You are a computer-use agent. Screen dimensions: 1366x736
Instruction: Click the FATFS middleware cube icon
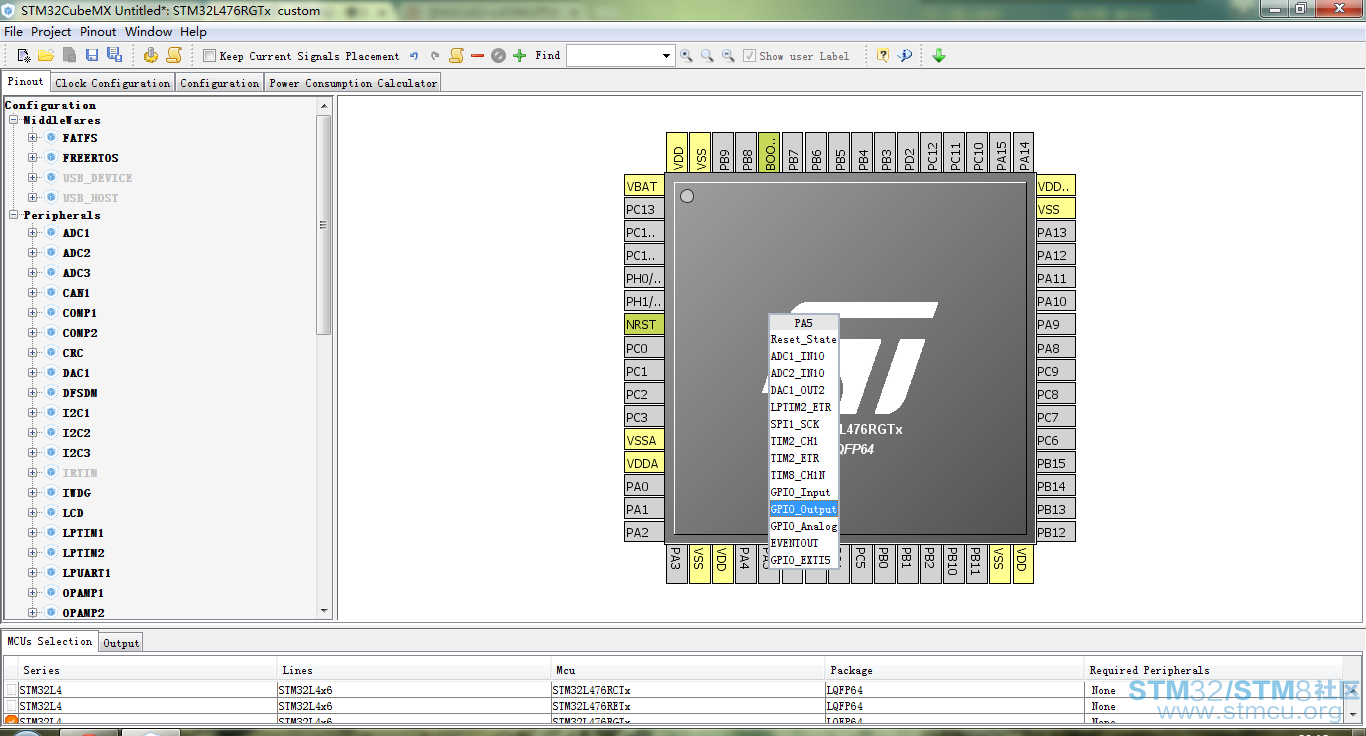coord(51,138)
